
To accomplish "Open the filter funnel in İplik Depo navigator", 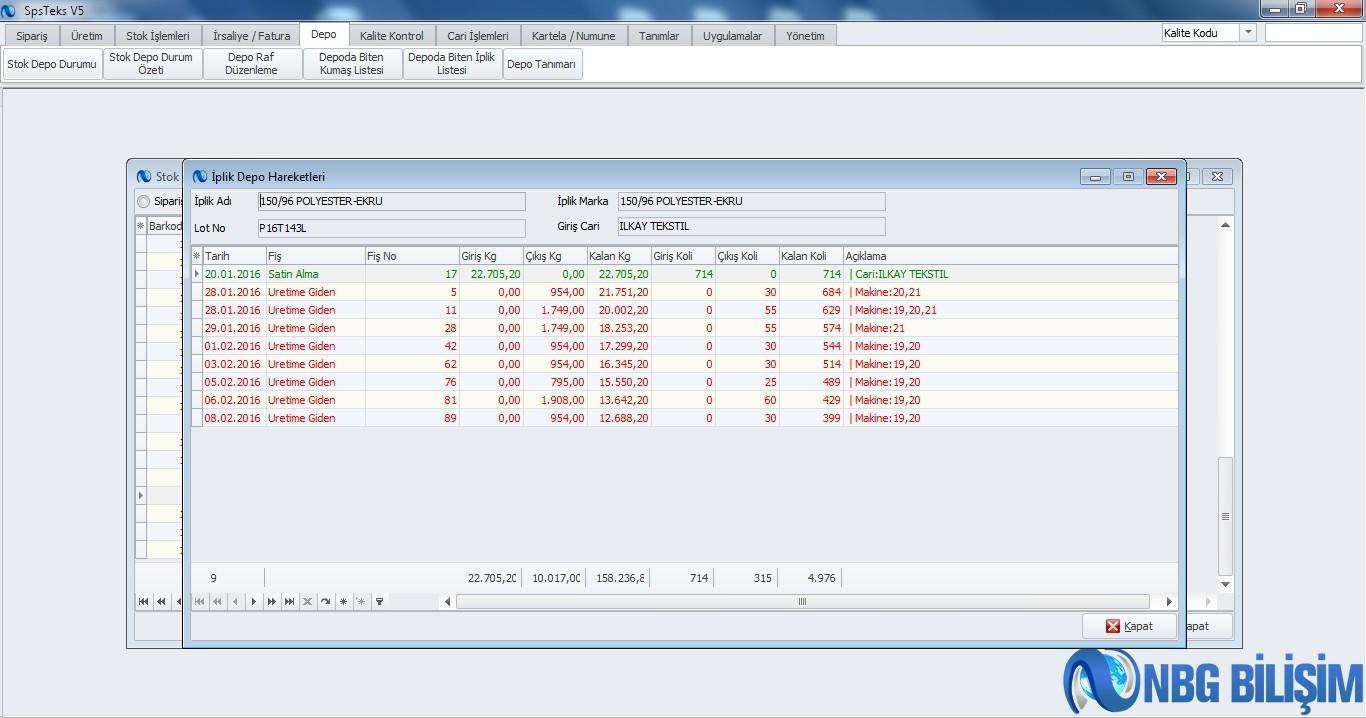I will [x=379, y=601].
